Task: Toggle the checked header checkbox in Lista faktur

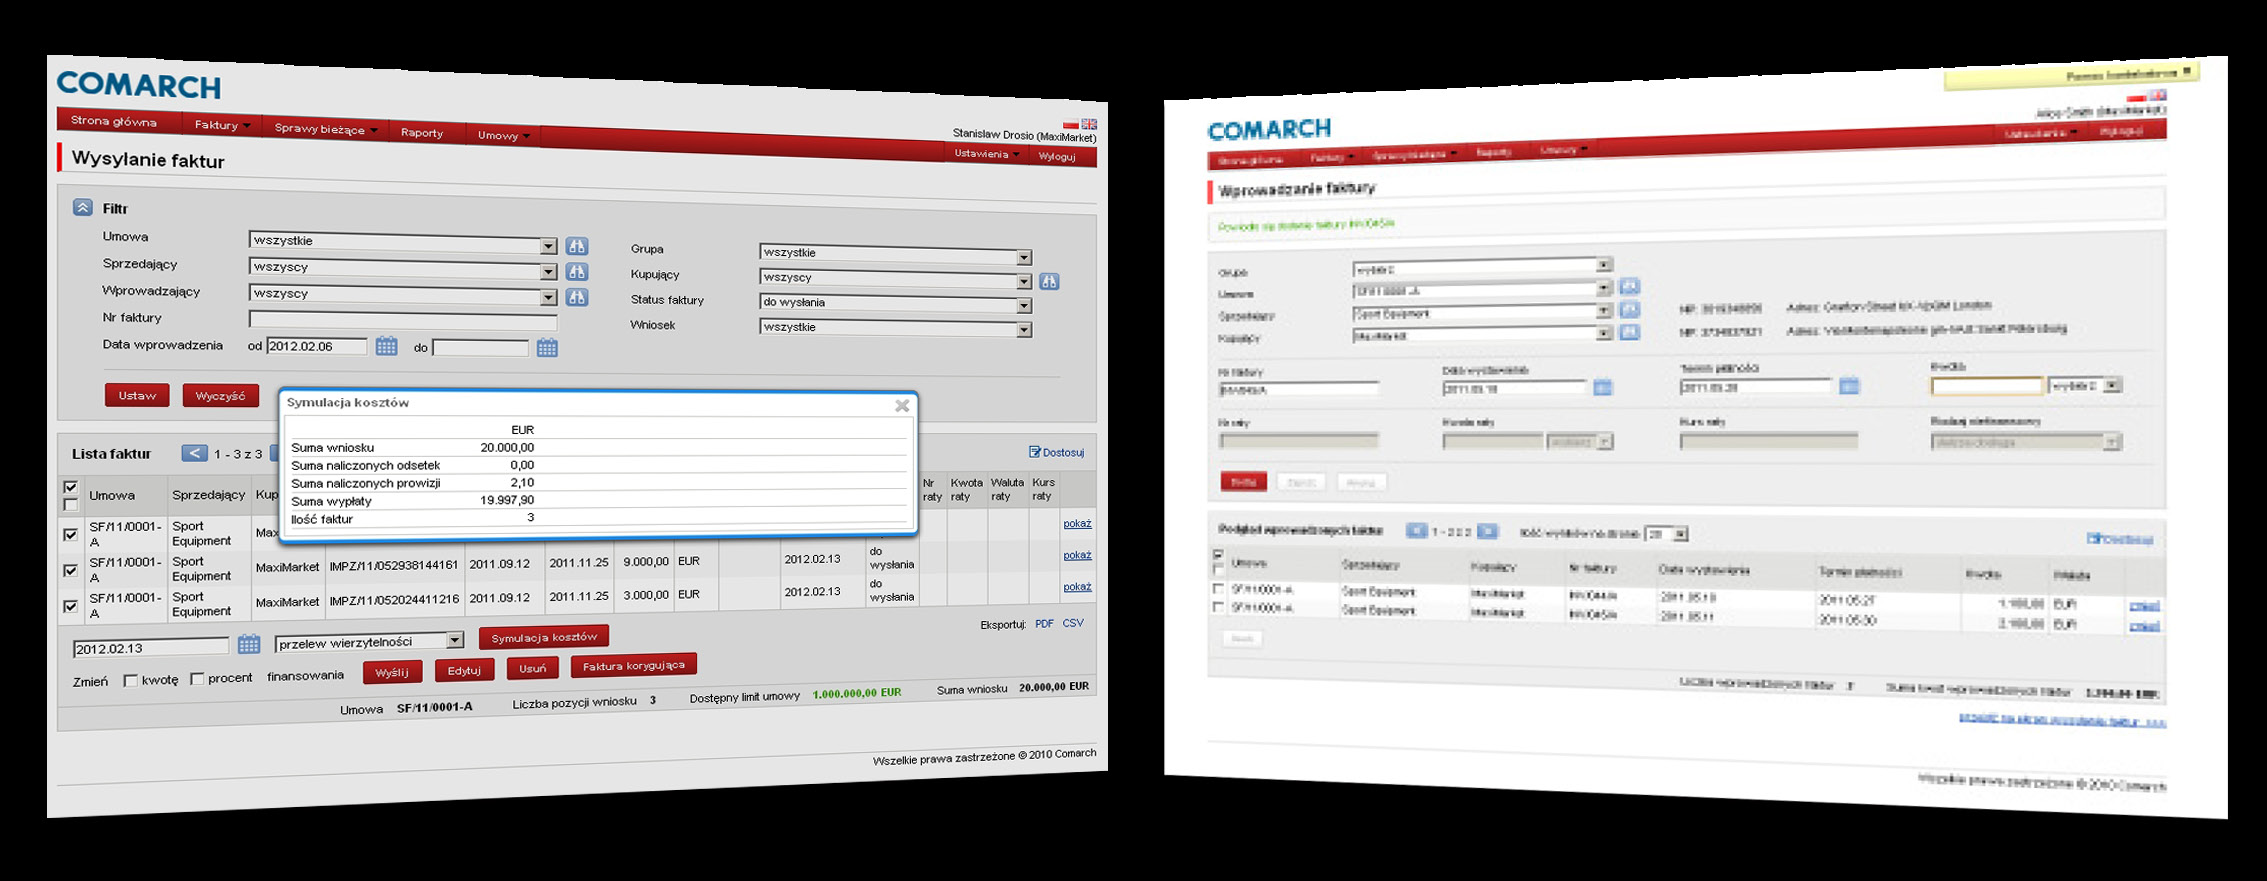Action: click(x=71, y=487)
